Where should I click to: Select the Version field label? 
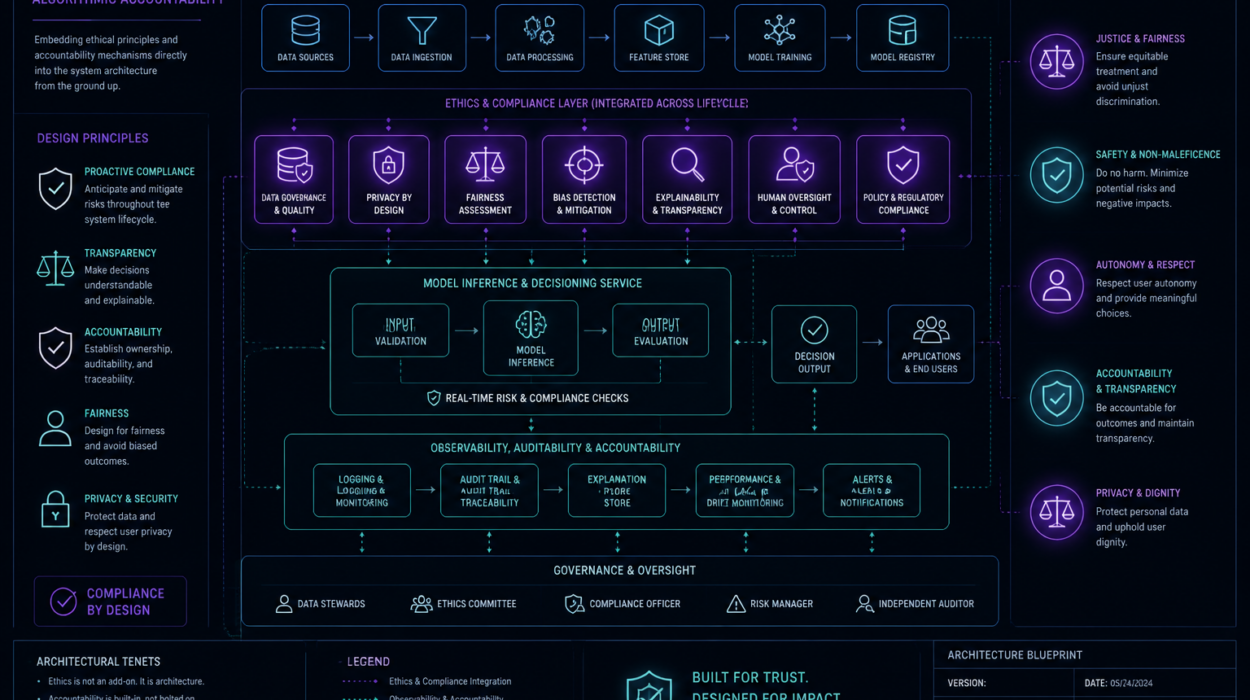pos(968,683)
